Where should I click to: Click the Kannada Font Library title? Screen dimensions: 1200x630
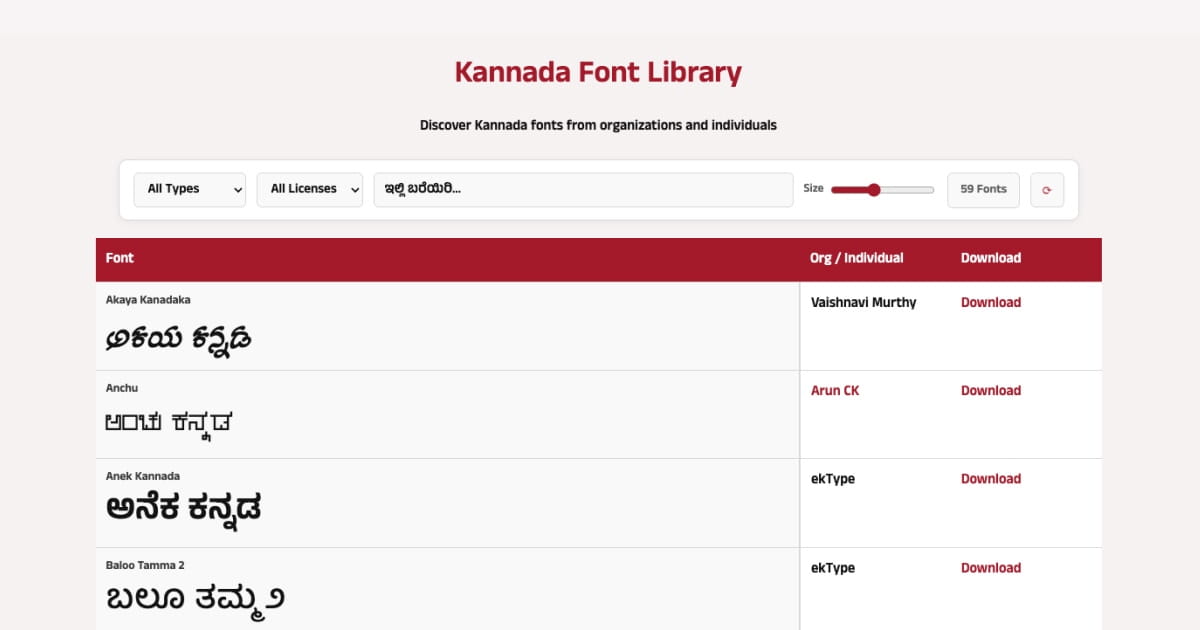coord(598,71)
